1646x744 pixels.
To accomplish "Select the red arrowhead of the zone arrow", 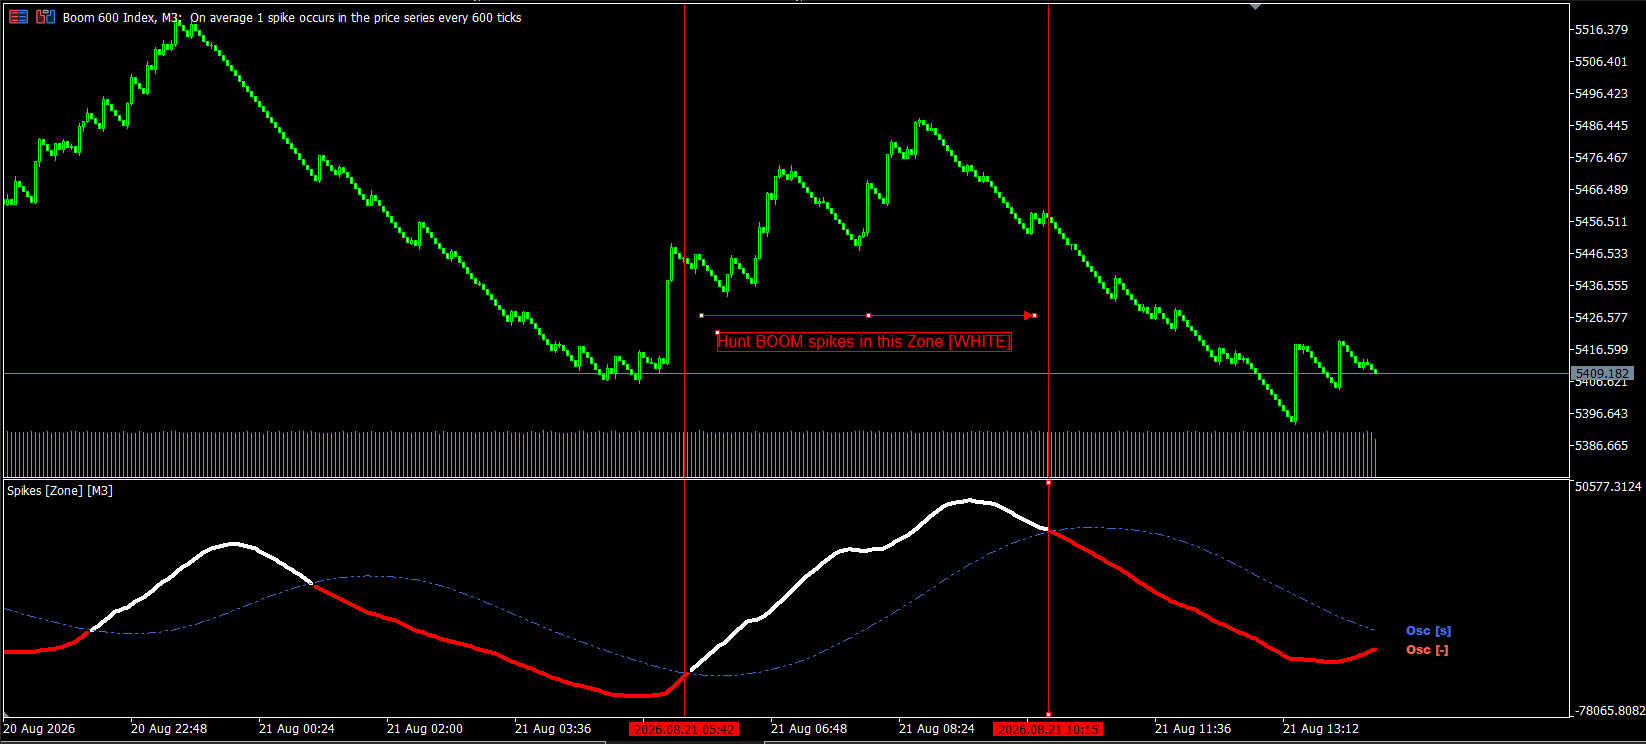I will [1030, 316].
